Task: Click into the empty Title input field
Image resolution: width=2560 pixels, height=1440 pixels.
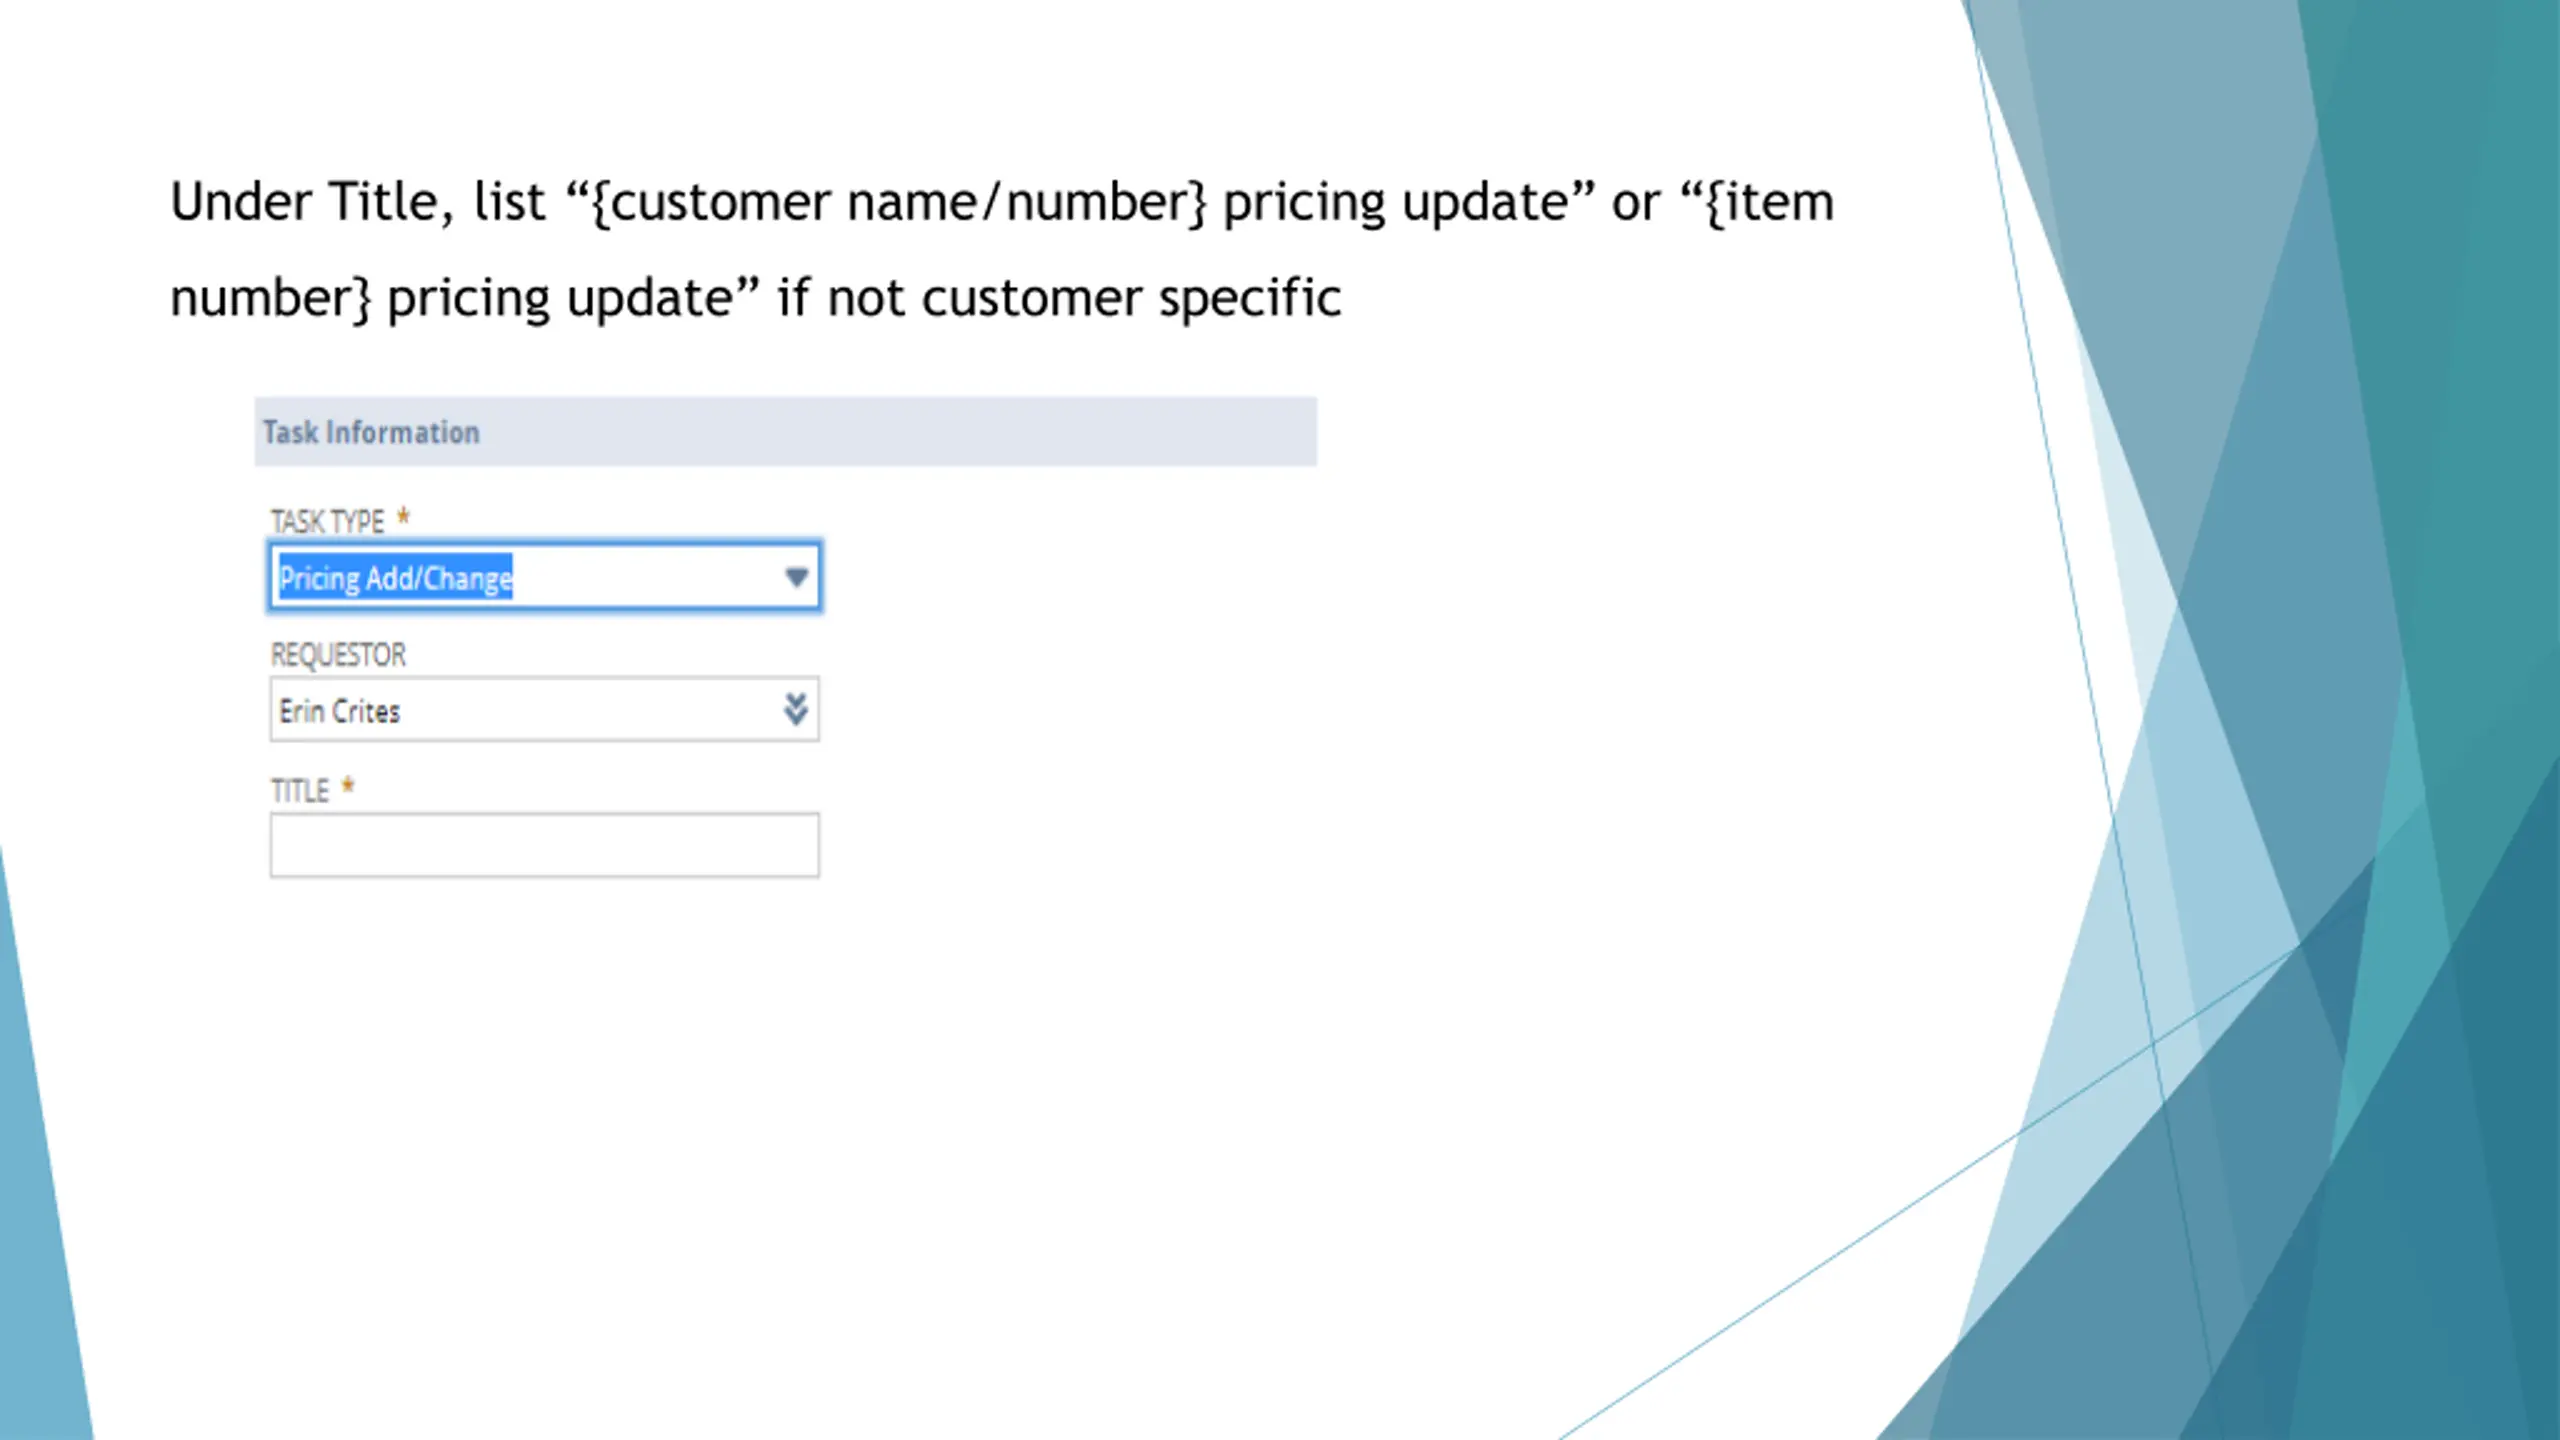Action: point(544,845)
